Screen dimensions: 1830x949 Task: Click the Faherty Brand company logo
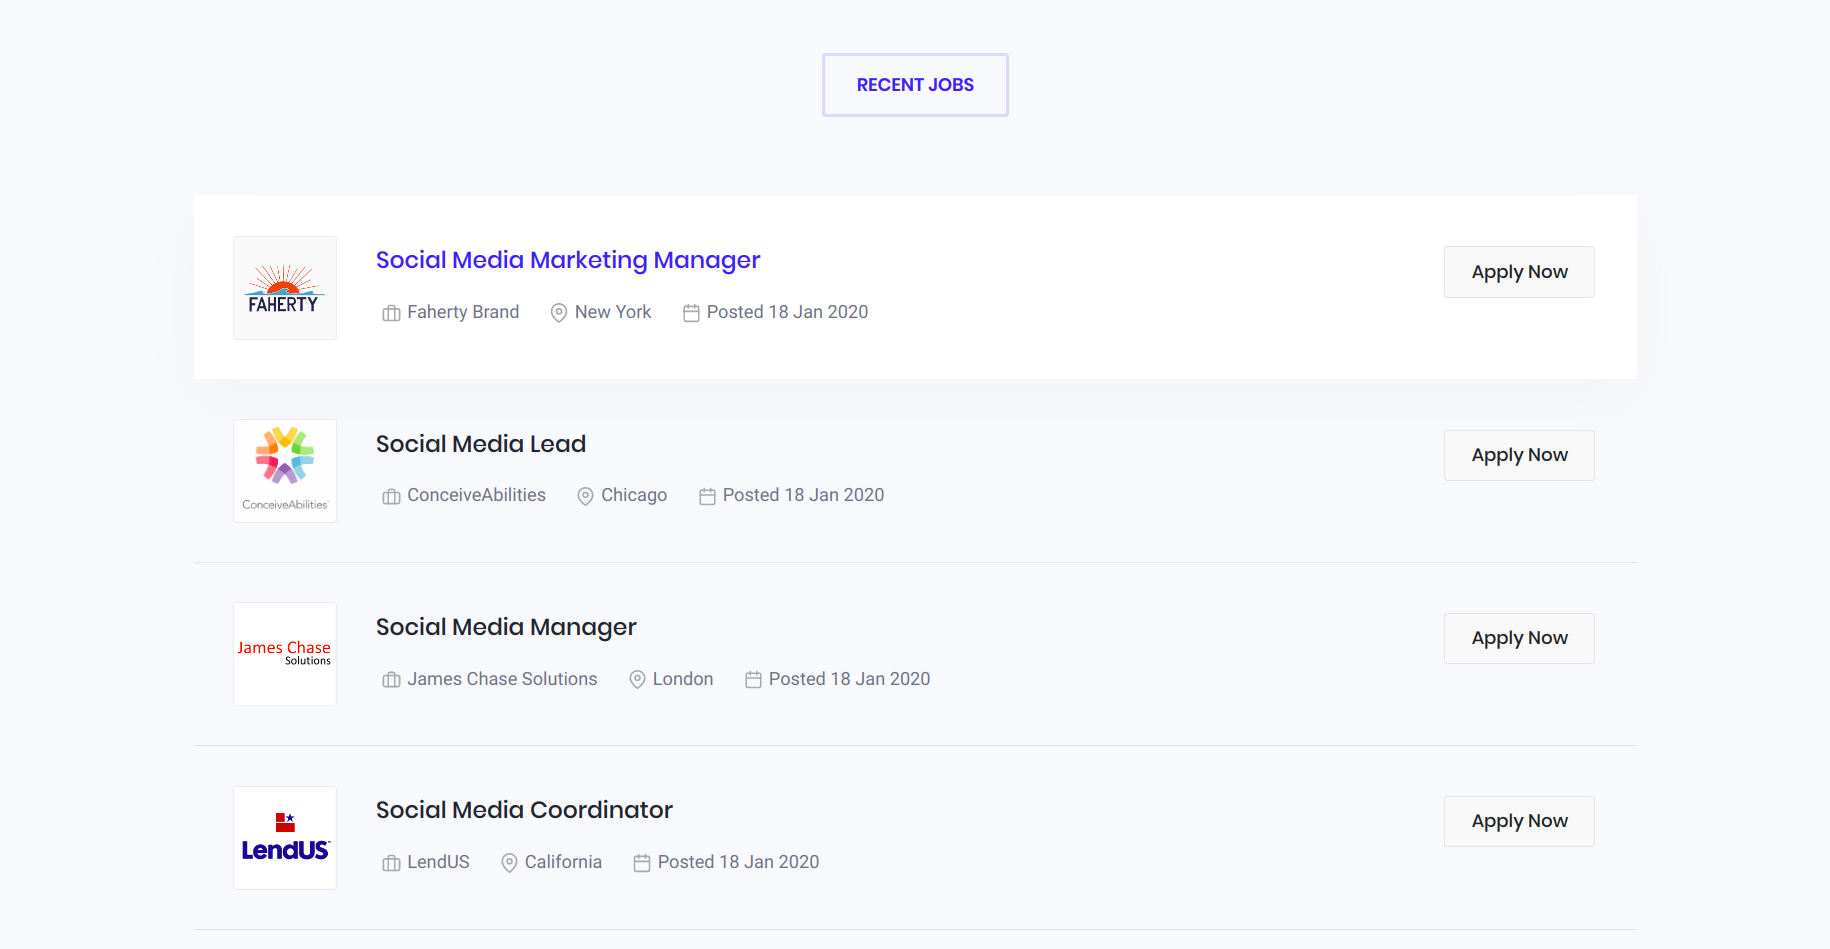(284, 287)
